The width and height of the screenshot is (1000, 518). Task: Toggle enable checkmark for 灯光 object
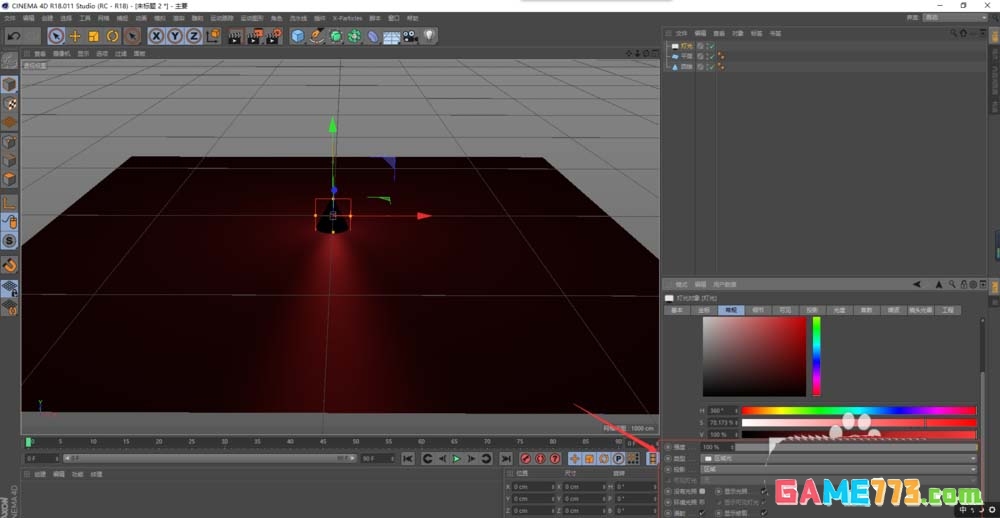coord(711,46)
